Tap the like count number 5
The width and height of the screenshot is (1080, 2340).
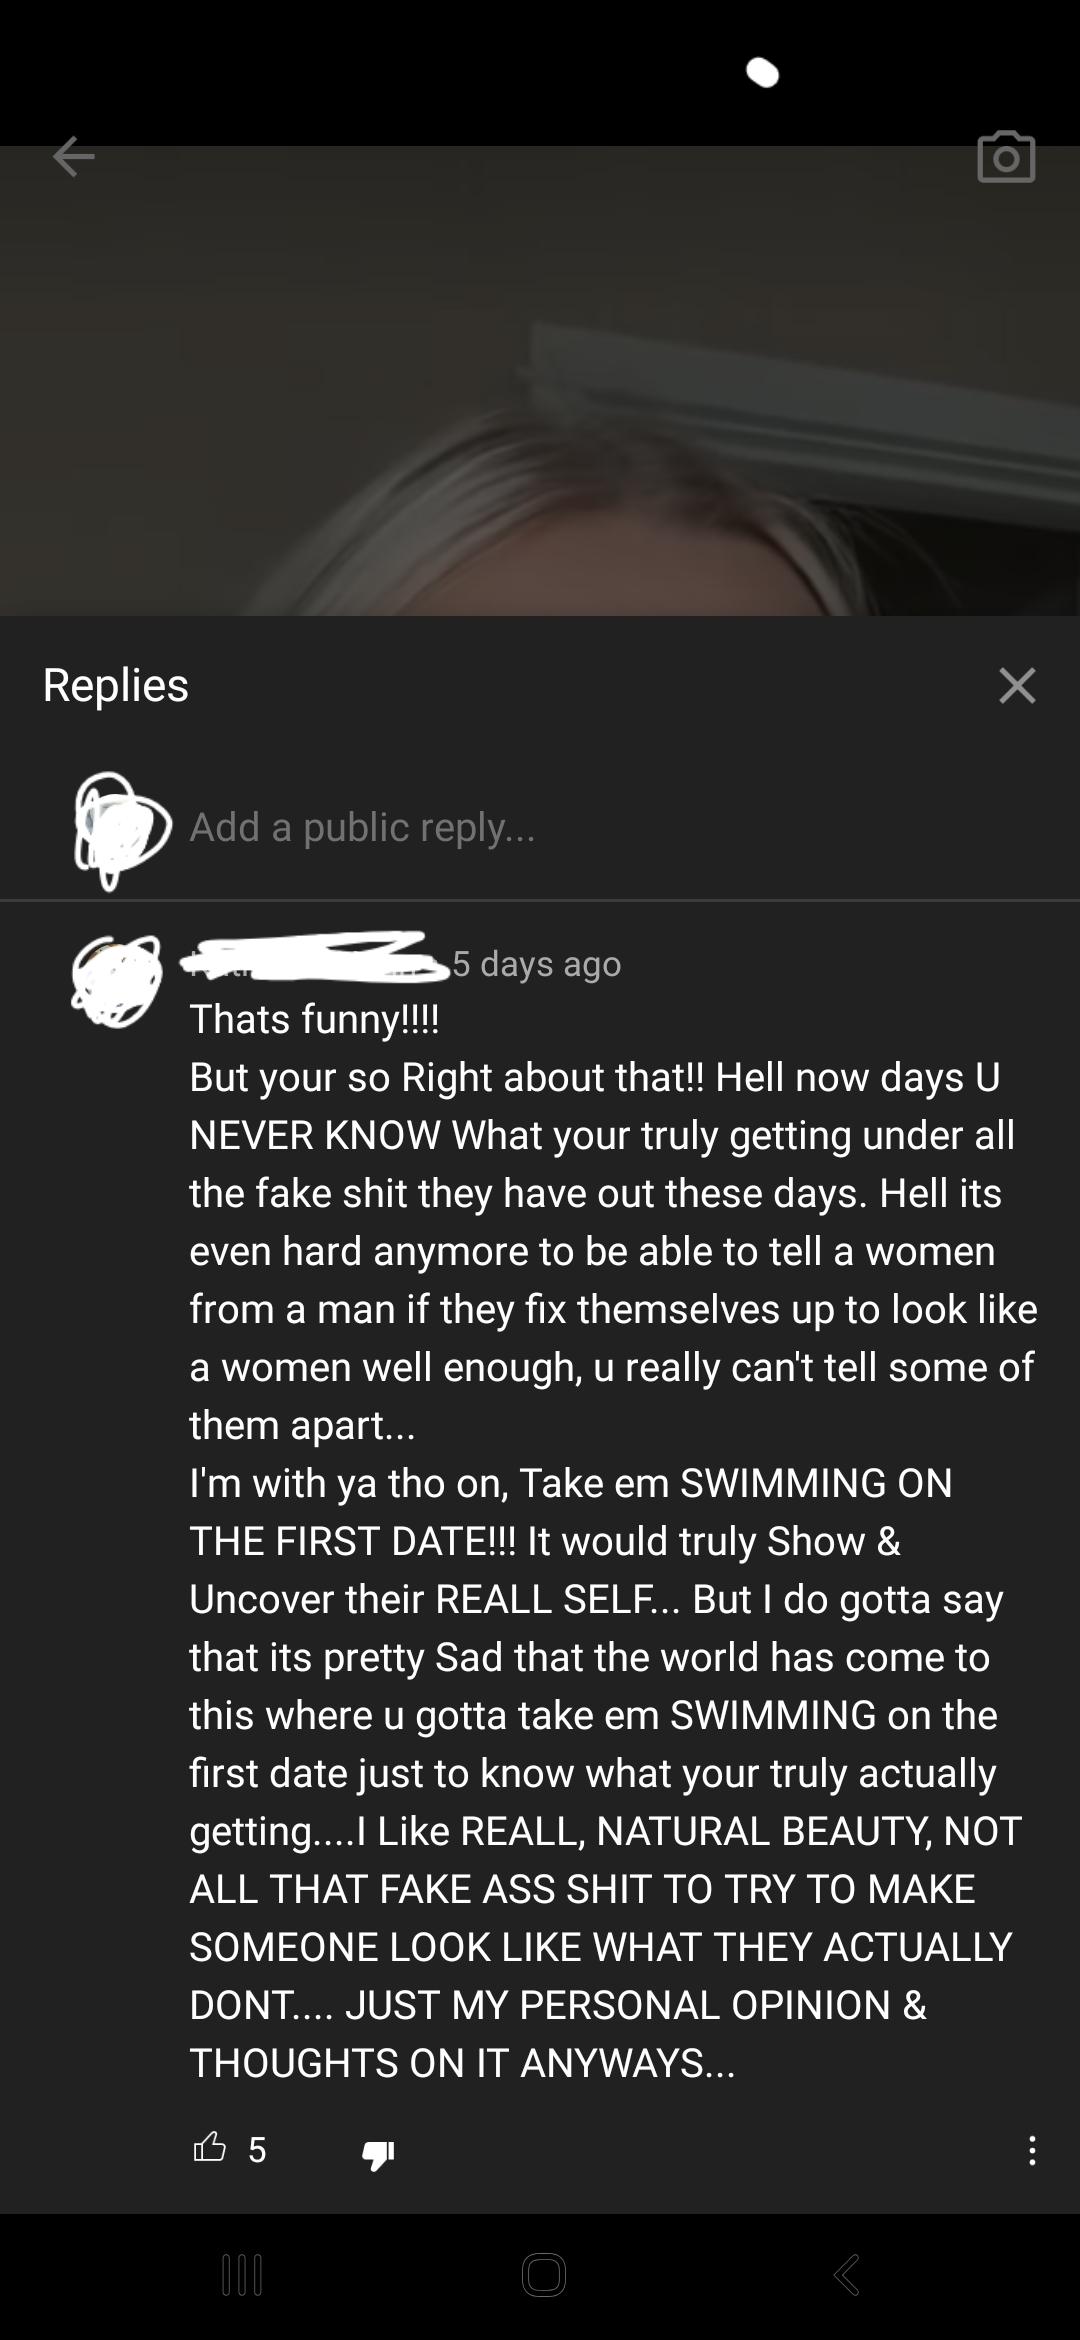(x=257, y=2149)
